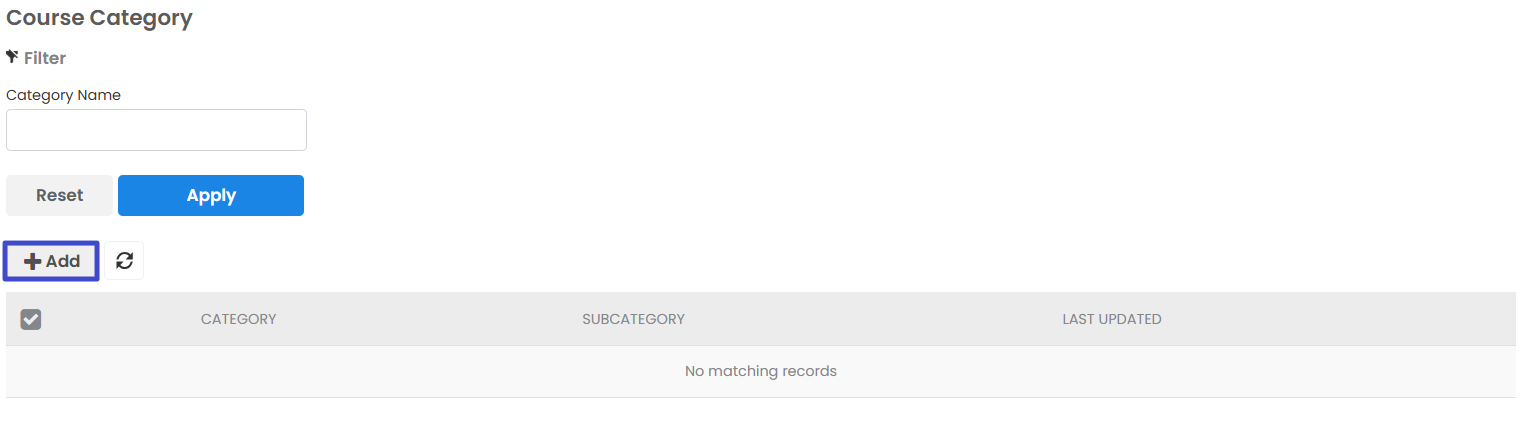Click the word Apply on blue button
This screenshot has width=1525, height=435.
[211, 195]
